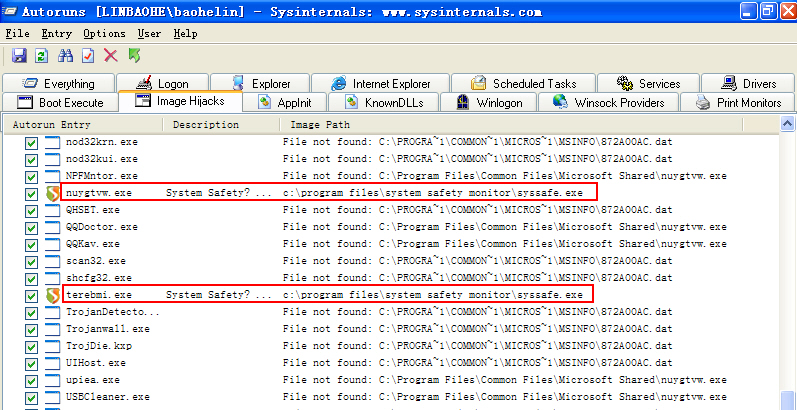This screenshot has width=797, height=410.
Task: Uncheck the upiea.exe entry checkbox
Action: point(32,381)
